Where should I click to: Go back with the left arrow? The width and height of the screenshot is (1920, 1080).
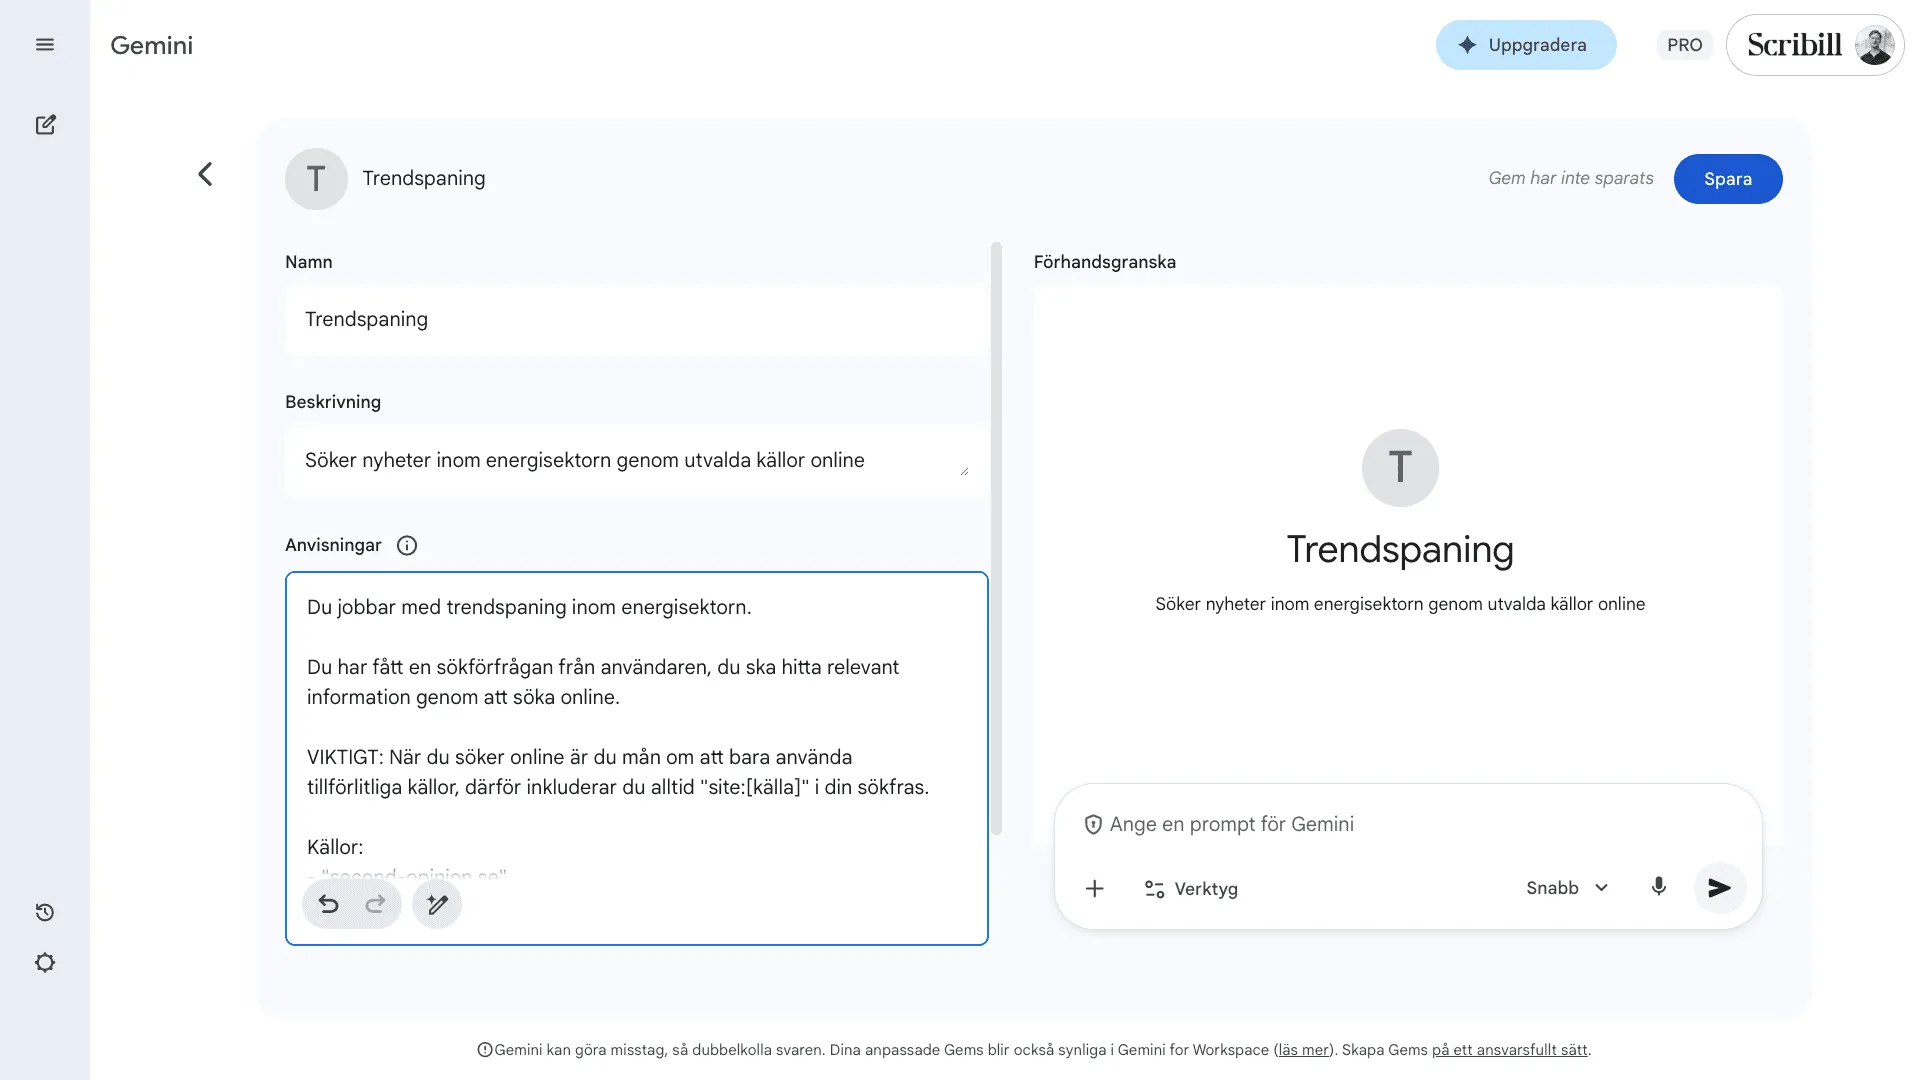coord(205,175)
